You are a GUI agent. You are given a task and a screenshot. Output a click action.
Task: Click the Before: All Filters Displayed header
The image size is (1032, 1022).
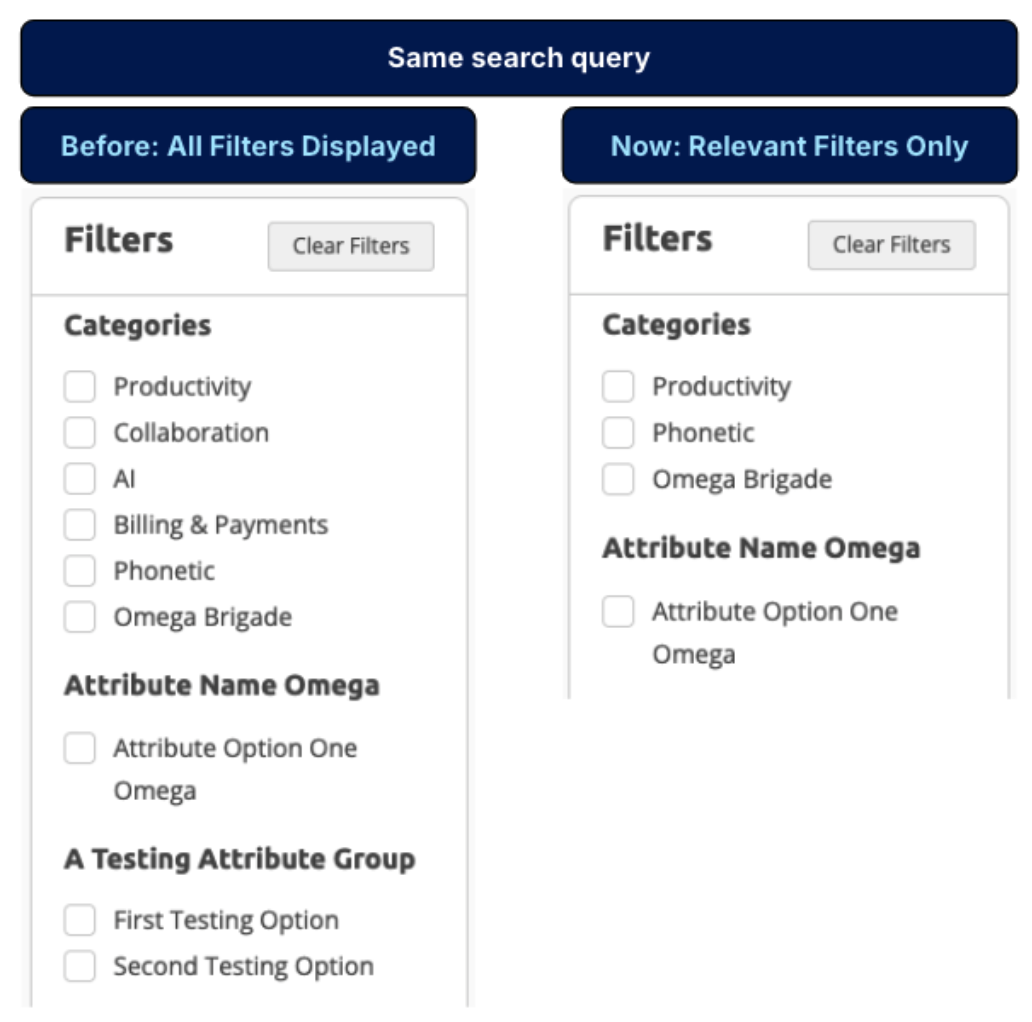(x=248, y=146)
